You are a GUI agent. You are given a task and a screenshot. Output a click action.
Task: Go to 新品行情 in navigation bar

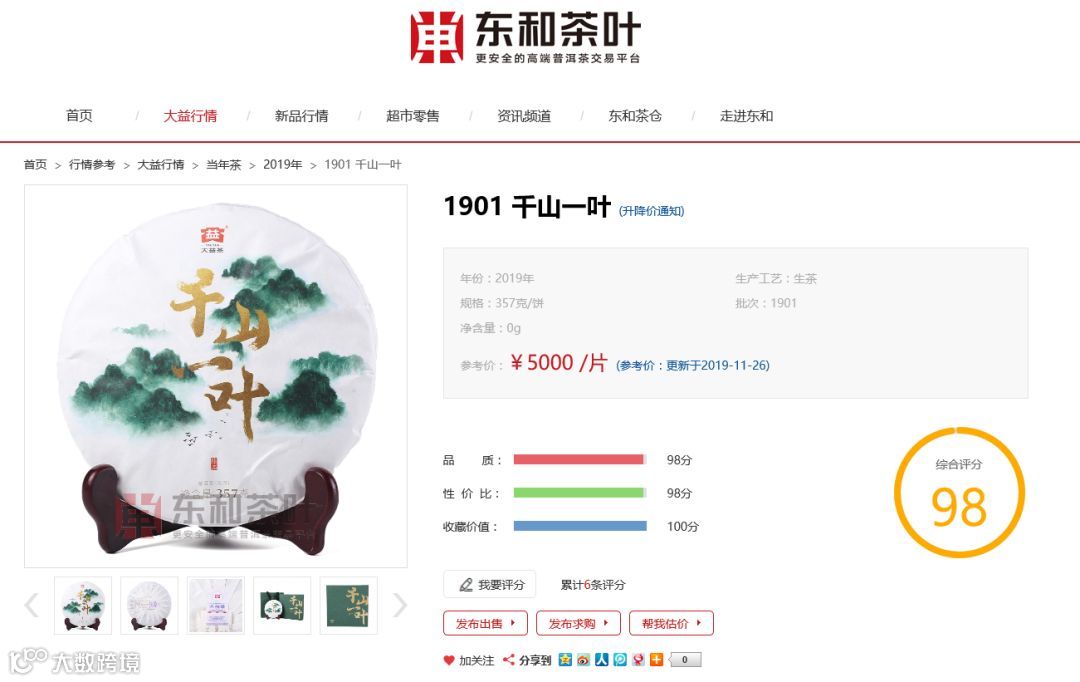[x=301, y=116]
